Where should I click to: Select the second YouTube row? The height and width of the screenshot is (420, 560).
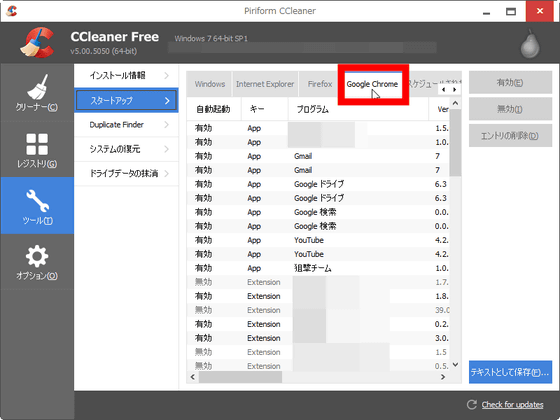pos(318,254)
